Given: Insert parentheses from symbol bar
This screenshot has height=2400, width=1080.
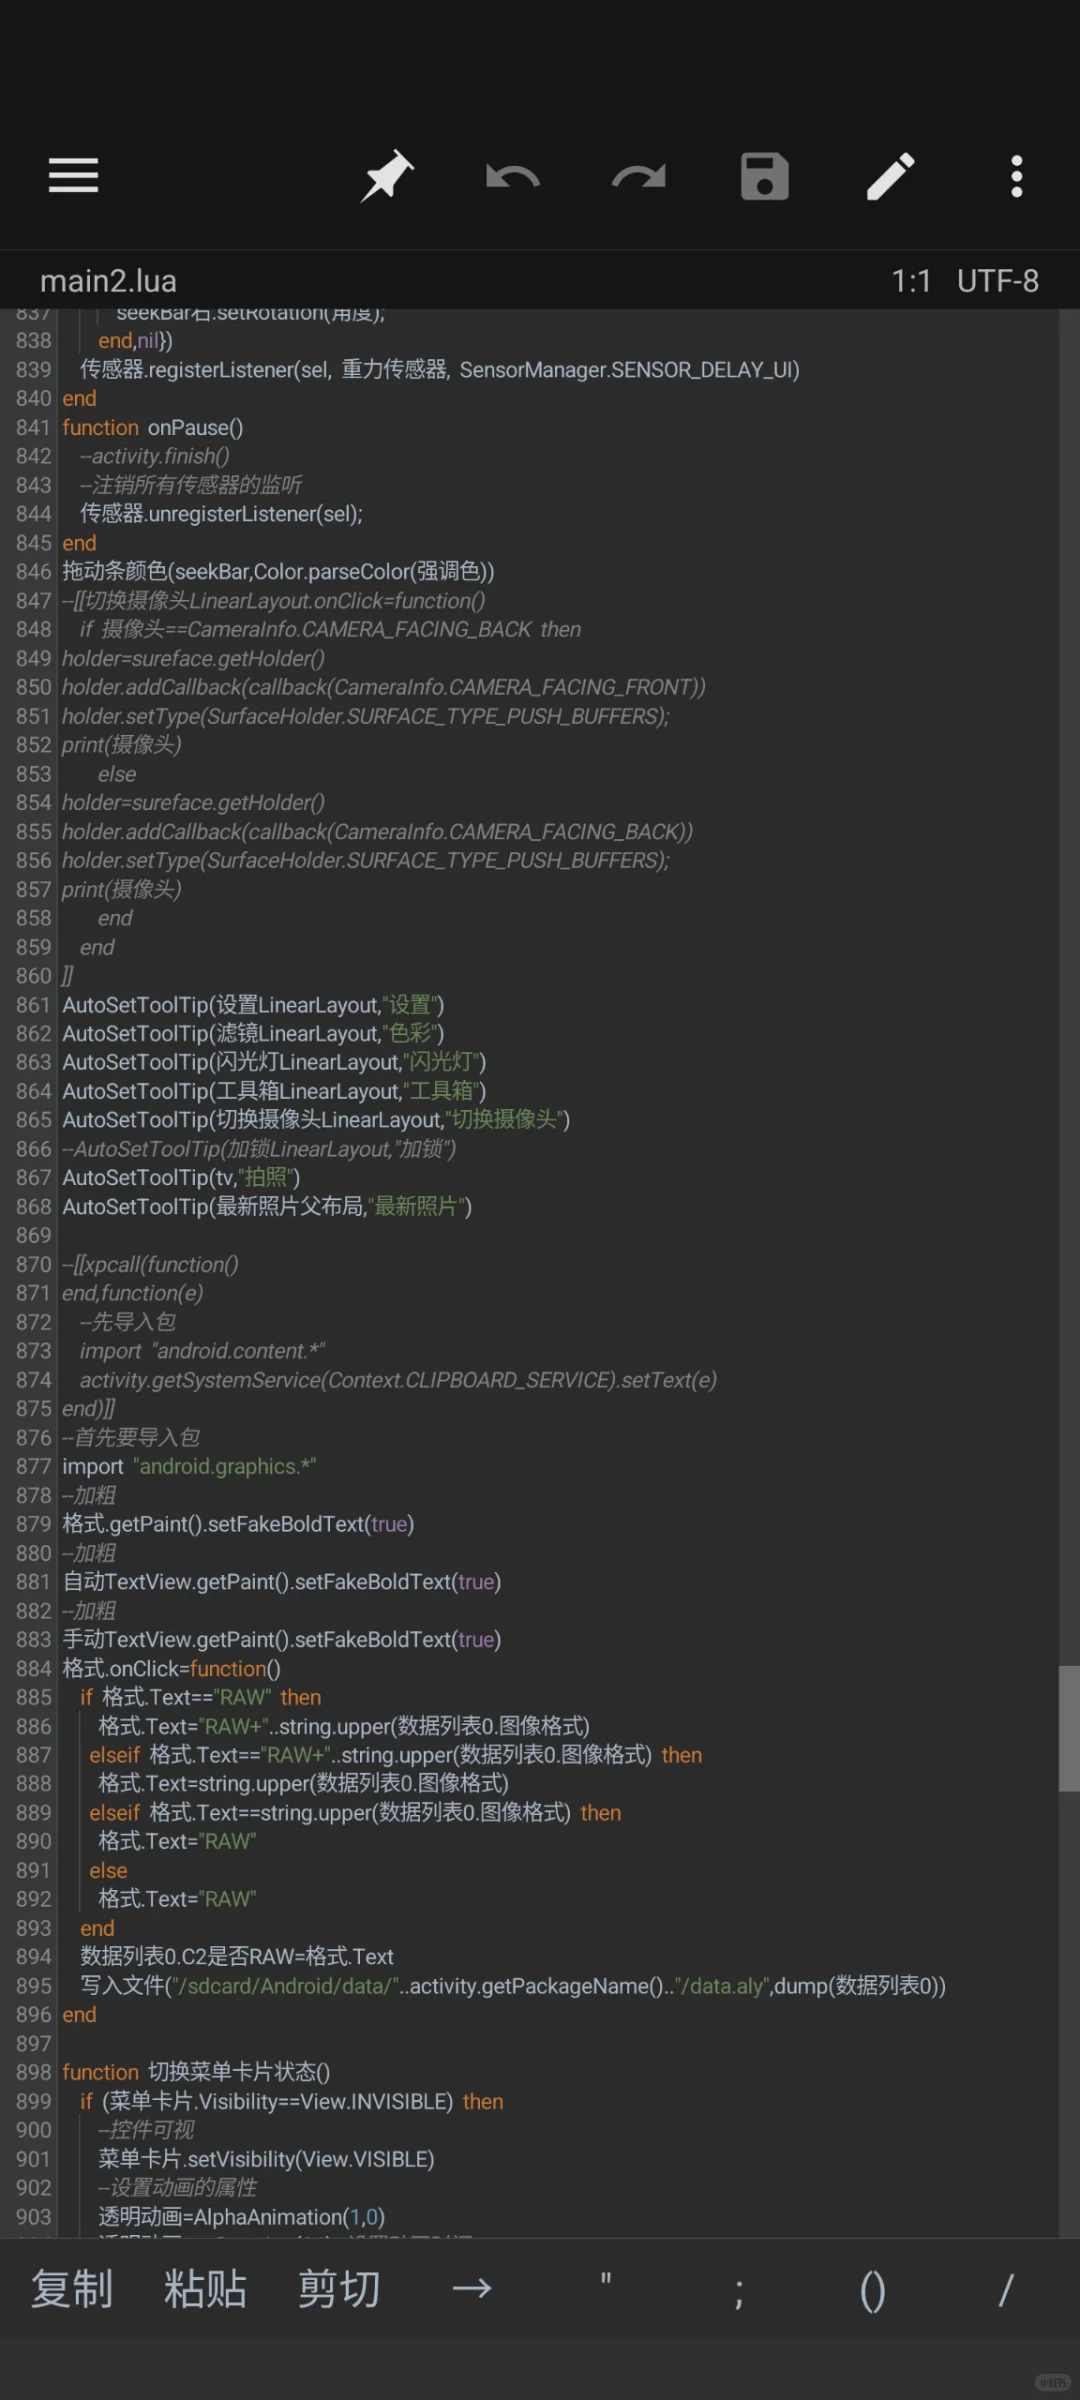Looking at the screenshot, I should pyautogui.click(x=873, y=2290).
